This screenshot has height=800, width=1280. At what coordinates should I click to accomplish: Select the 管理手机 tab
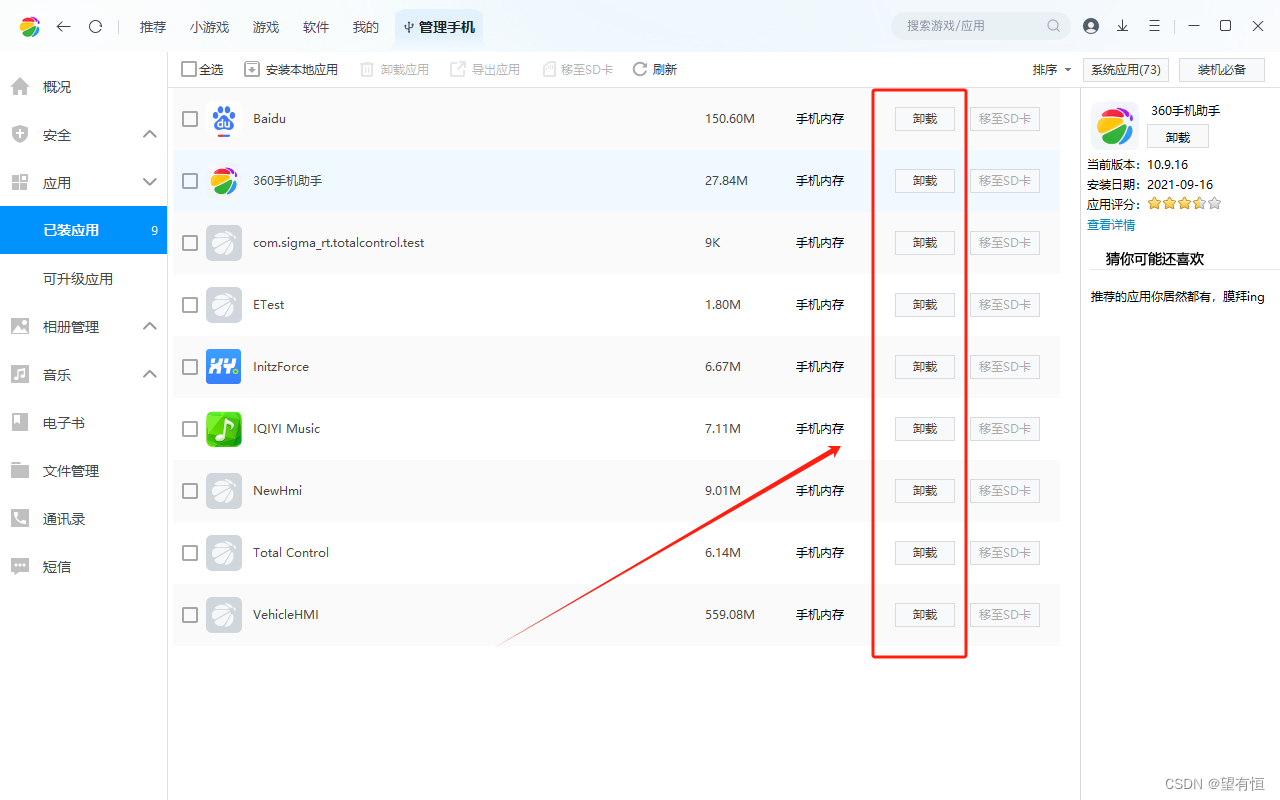click(439, 27)
